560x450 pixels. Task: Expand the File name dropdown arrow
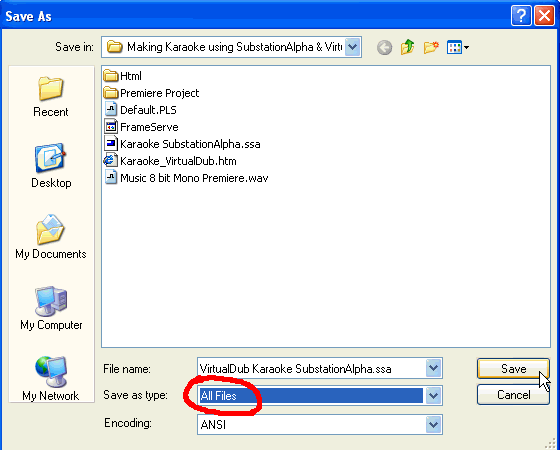[433, 368]
